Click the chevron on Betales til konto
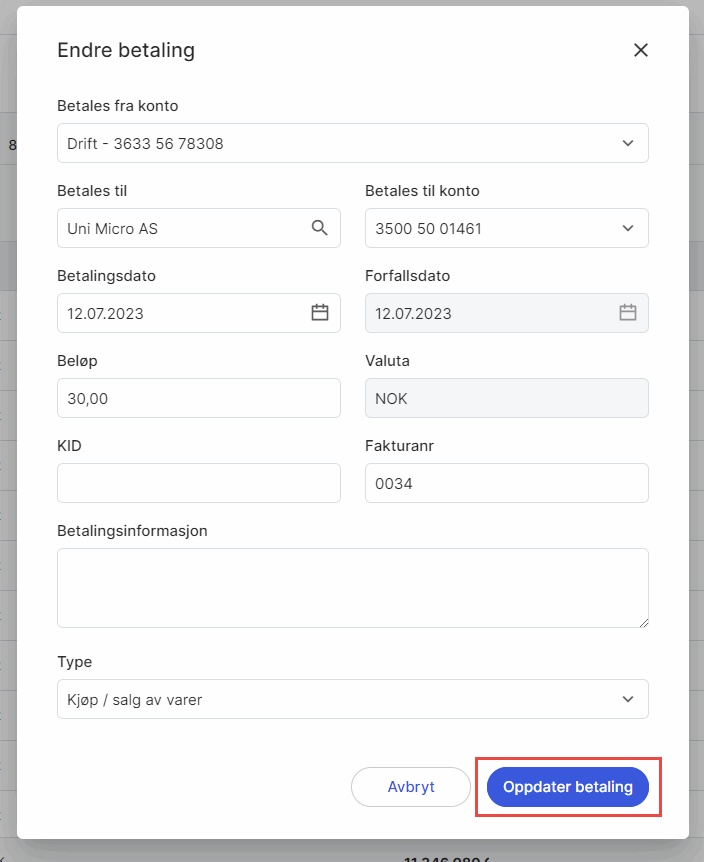Image resolution: width=704 pixels, height=862 pixels. [629, 228]
